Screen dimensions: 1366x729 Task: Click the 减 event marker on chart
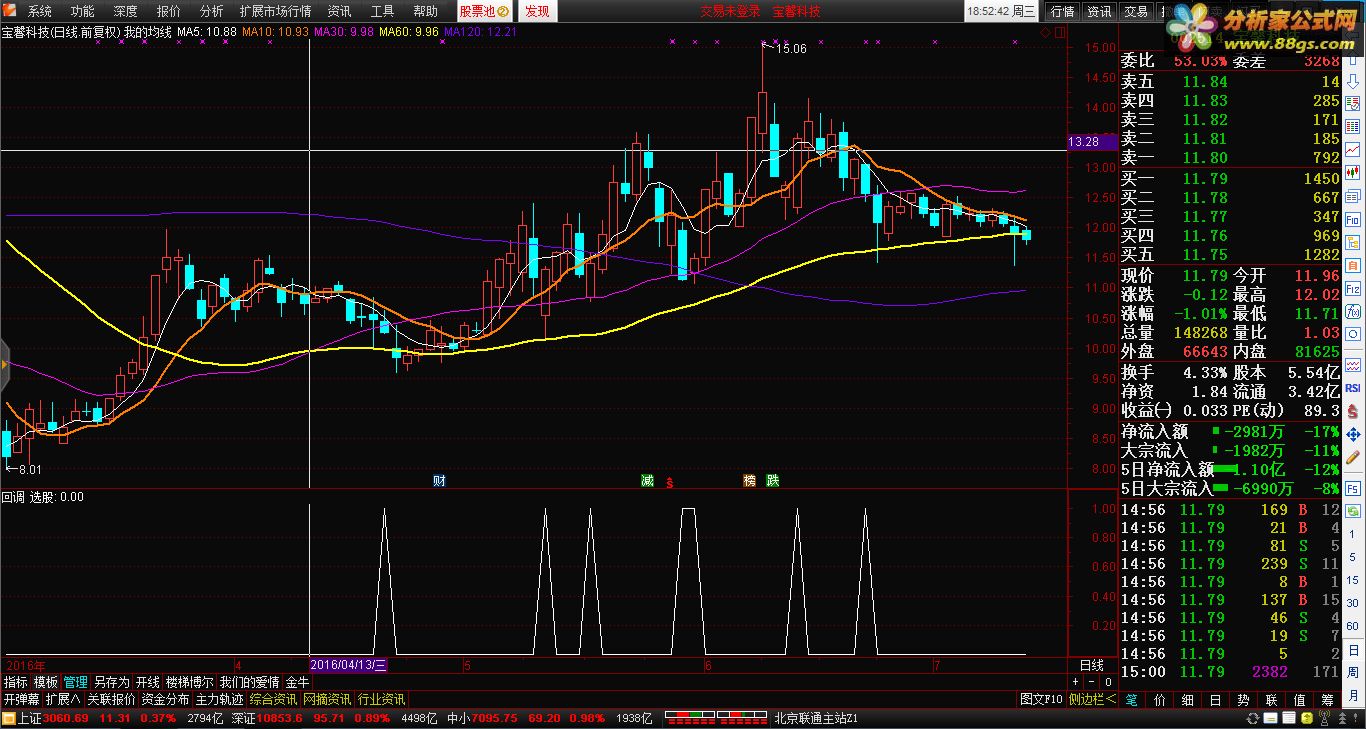point(647,481)
